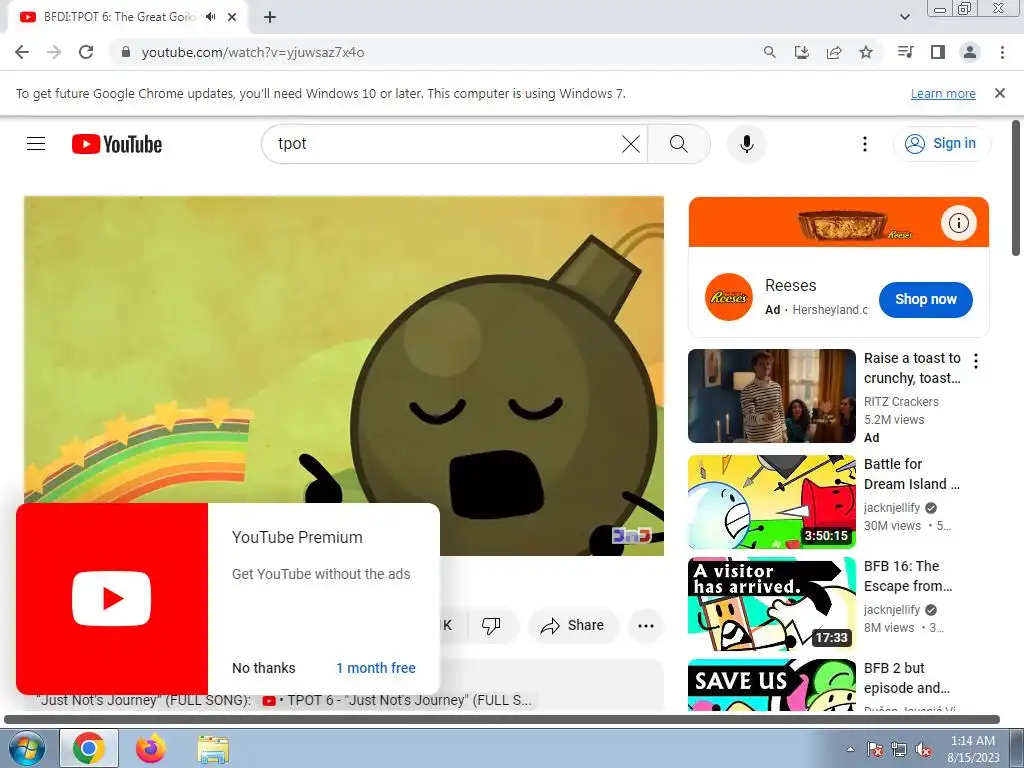
Task: Click the TPOT 6 Just Not's Journey link
Action: pyautogui.click(x=399, y=701)
